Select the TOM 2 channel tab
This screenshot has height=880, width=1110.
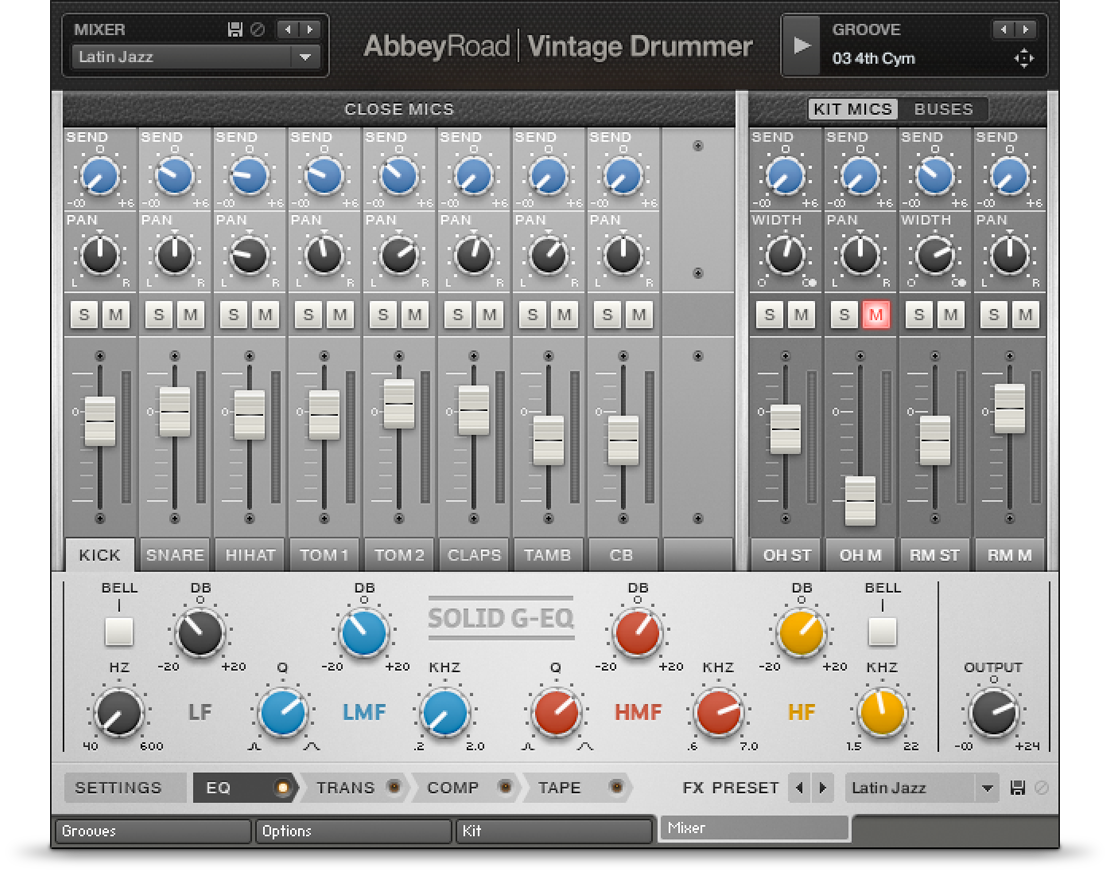[x=399, y=555]
